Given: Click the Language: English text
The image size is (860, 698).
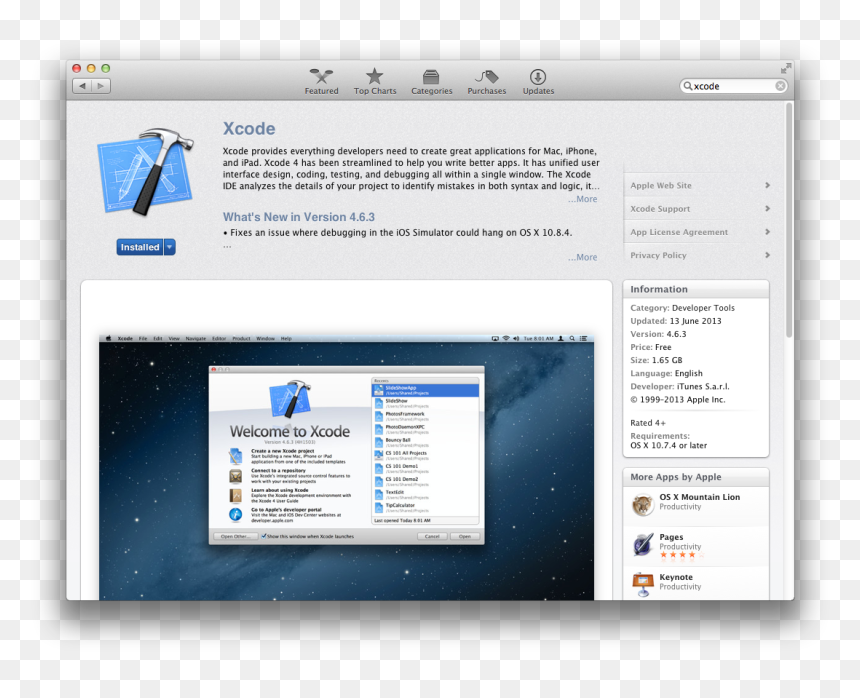Looking at the screenshot, I should pos(666,373).
